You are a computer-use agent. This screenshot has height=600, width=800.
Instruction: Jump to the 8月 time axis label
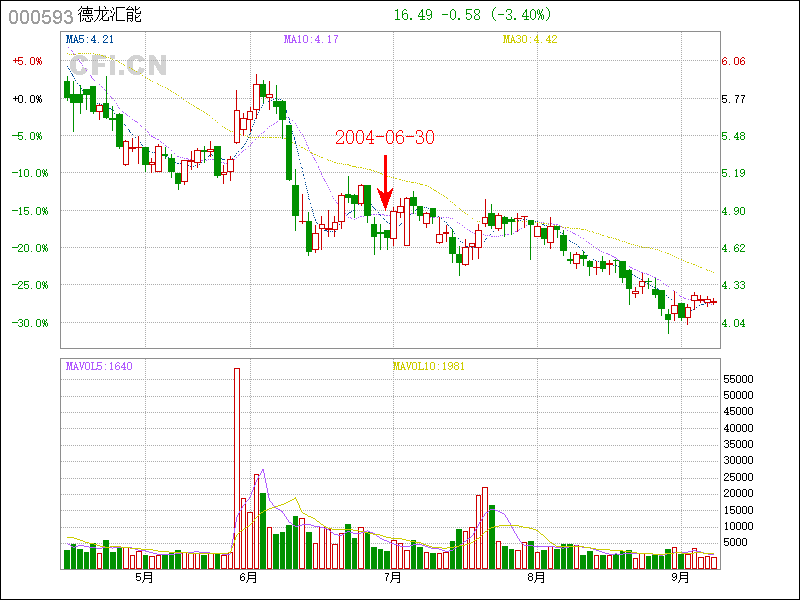pos(536,577)
